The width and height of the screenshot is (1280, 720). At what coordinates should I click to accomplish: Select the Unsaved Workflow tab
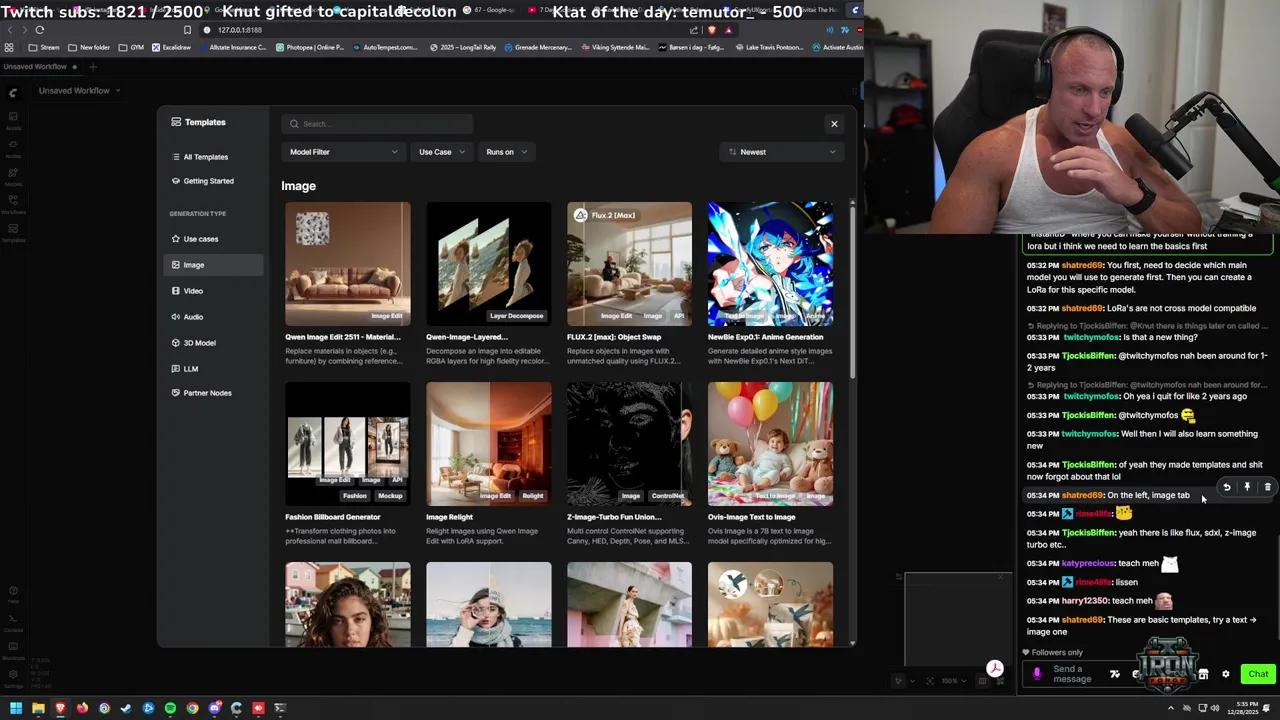coord(40,67)
